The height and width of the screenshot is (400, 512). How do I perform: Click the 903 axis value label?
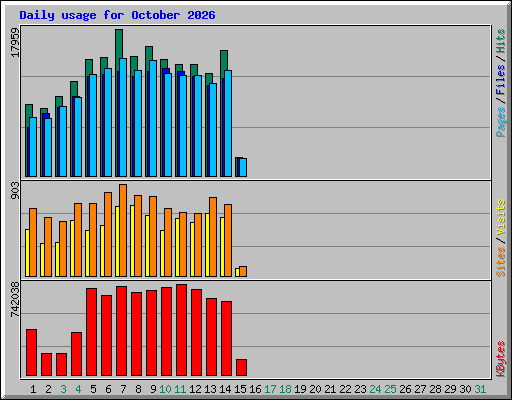tap(15, 191)
